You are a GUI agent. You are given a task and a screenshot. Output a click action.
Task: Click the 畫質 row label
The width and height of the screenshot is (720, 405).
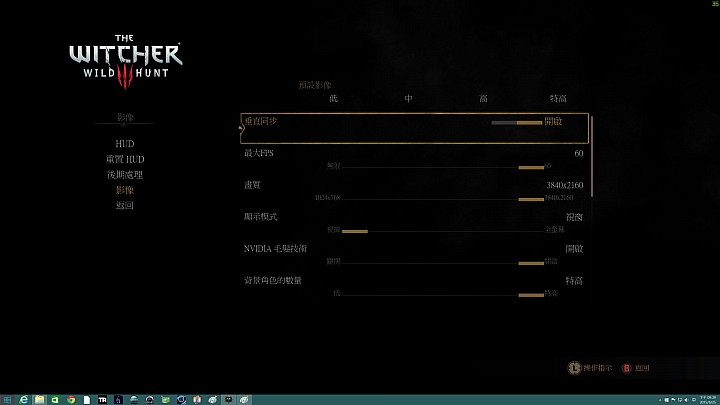pyautogui.click(x=252, y=185)
